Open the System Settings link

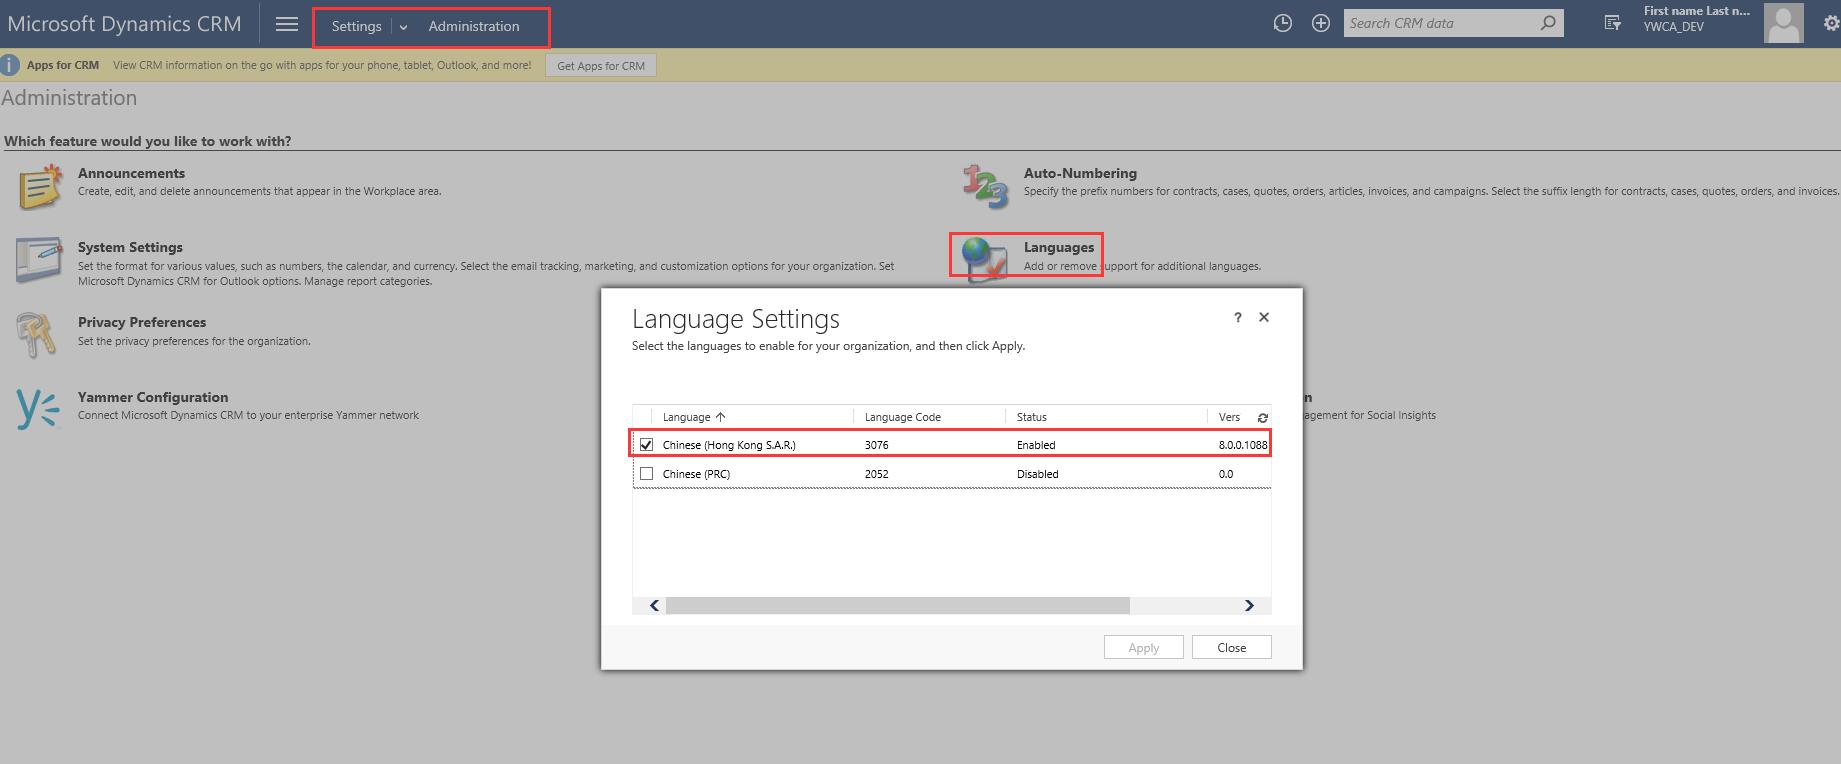pos(130,247)
